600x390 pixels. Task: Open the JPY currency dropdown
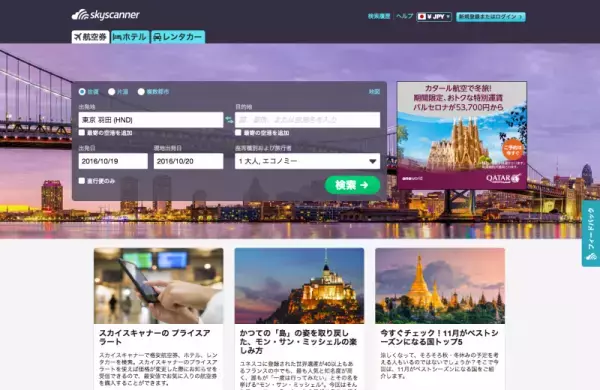[434, 16]
